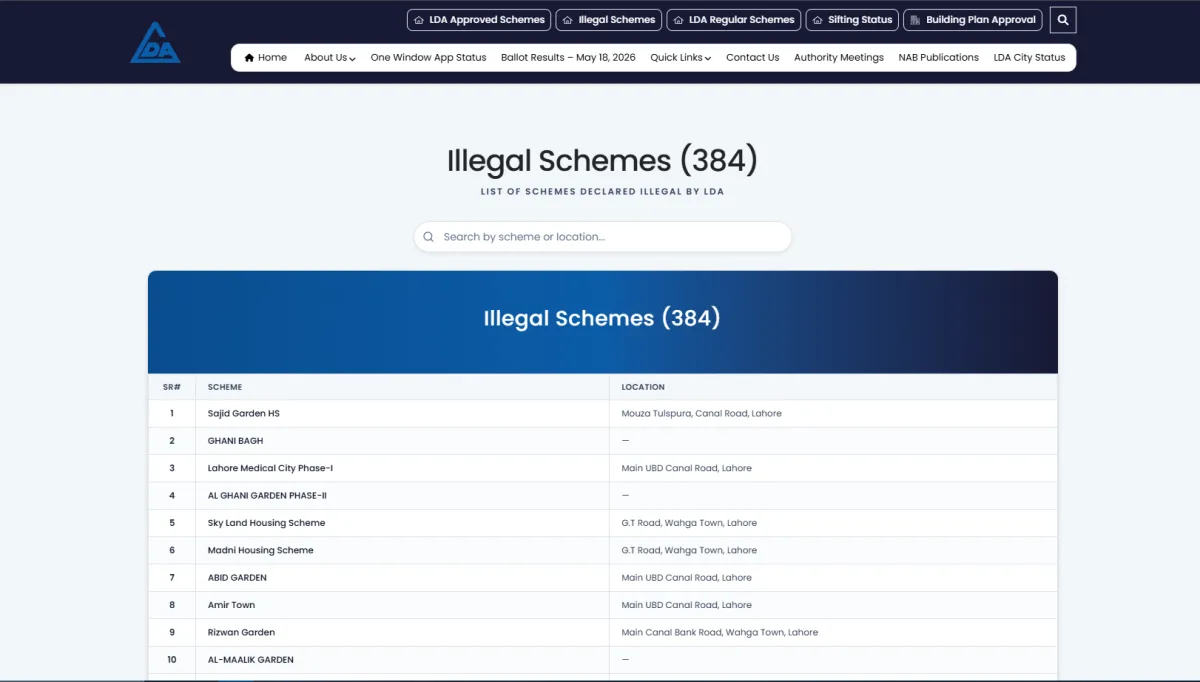
Task: Open LDA City Status link
Action: pos(1029,58)
